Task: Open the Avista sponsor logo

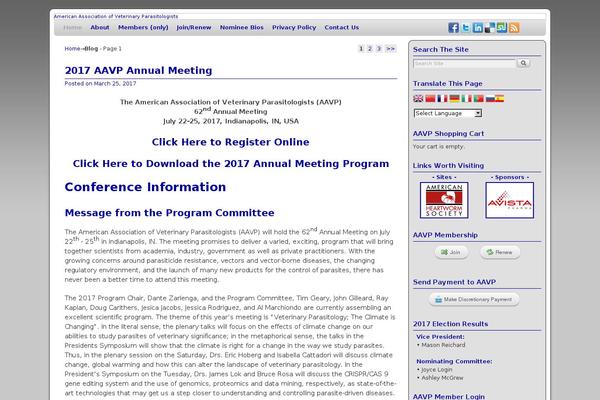Action: coord(510,200)
